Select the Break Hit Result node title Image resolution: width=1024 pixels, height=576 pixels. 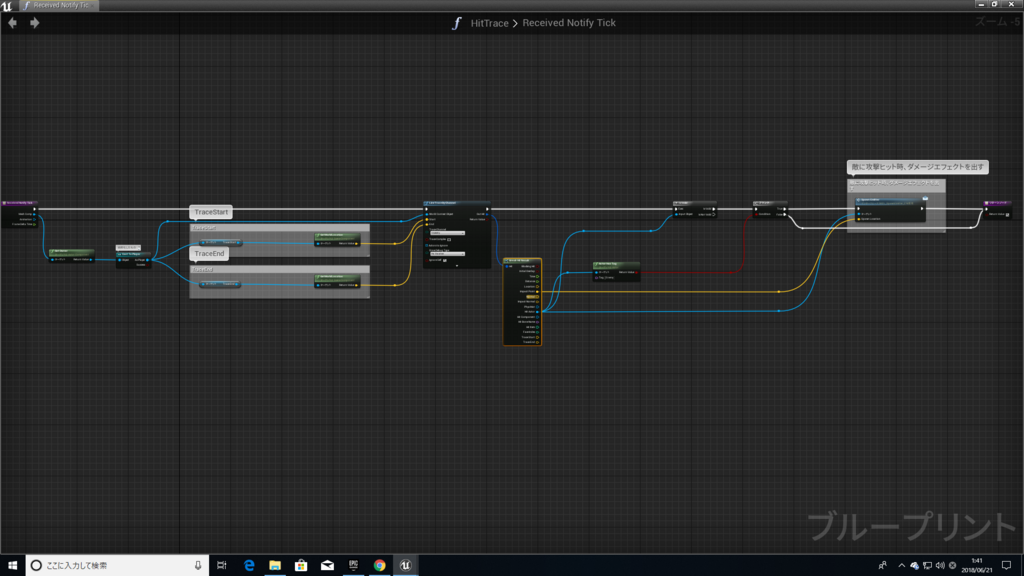[522, 261]
